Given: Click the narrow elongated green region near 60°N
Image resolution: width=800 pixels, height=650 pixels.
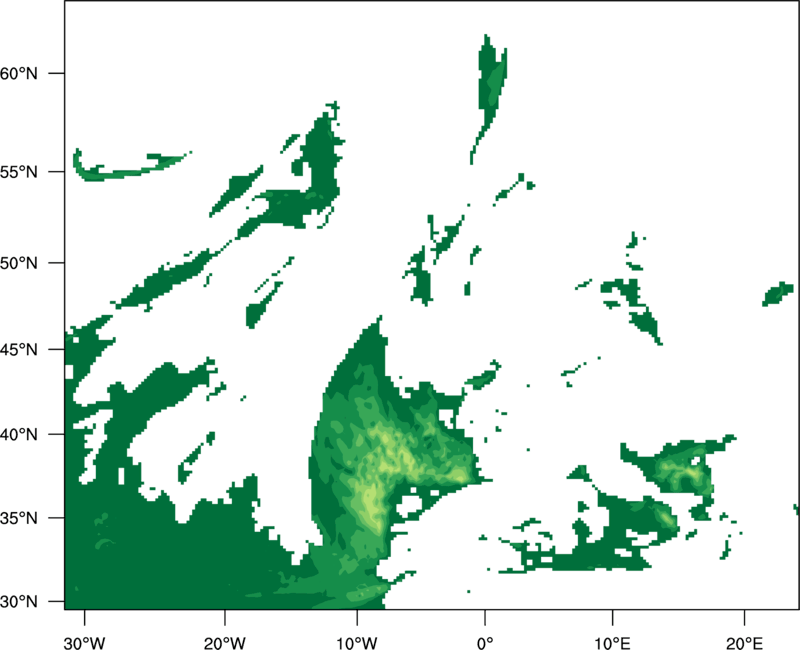Looking at the screenshot, I should [x=491, y=85].
